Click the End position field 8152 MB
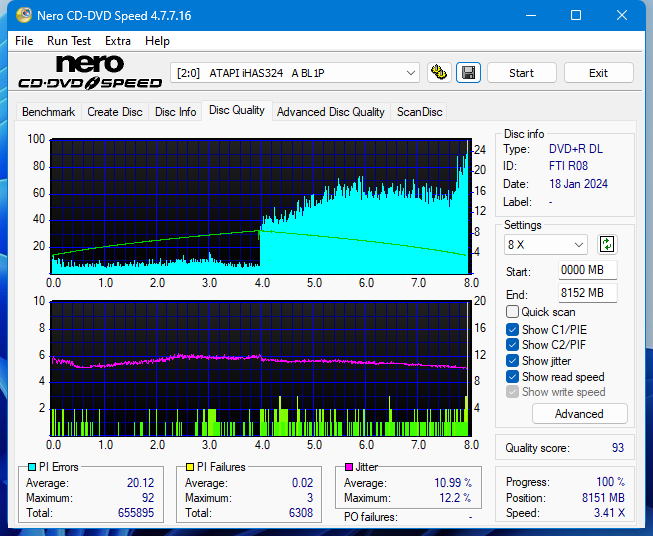 (587, 293)
